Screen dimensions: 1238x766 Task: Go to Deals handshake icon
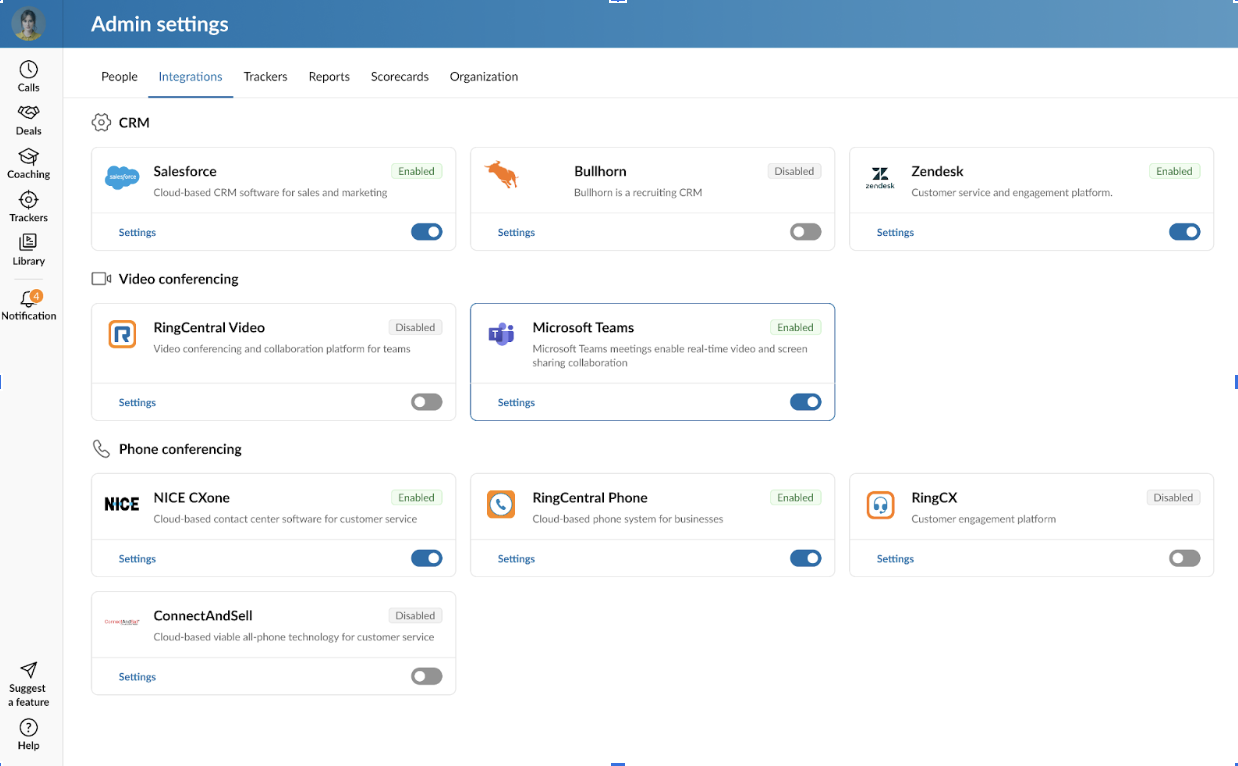29,113
